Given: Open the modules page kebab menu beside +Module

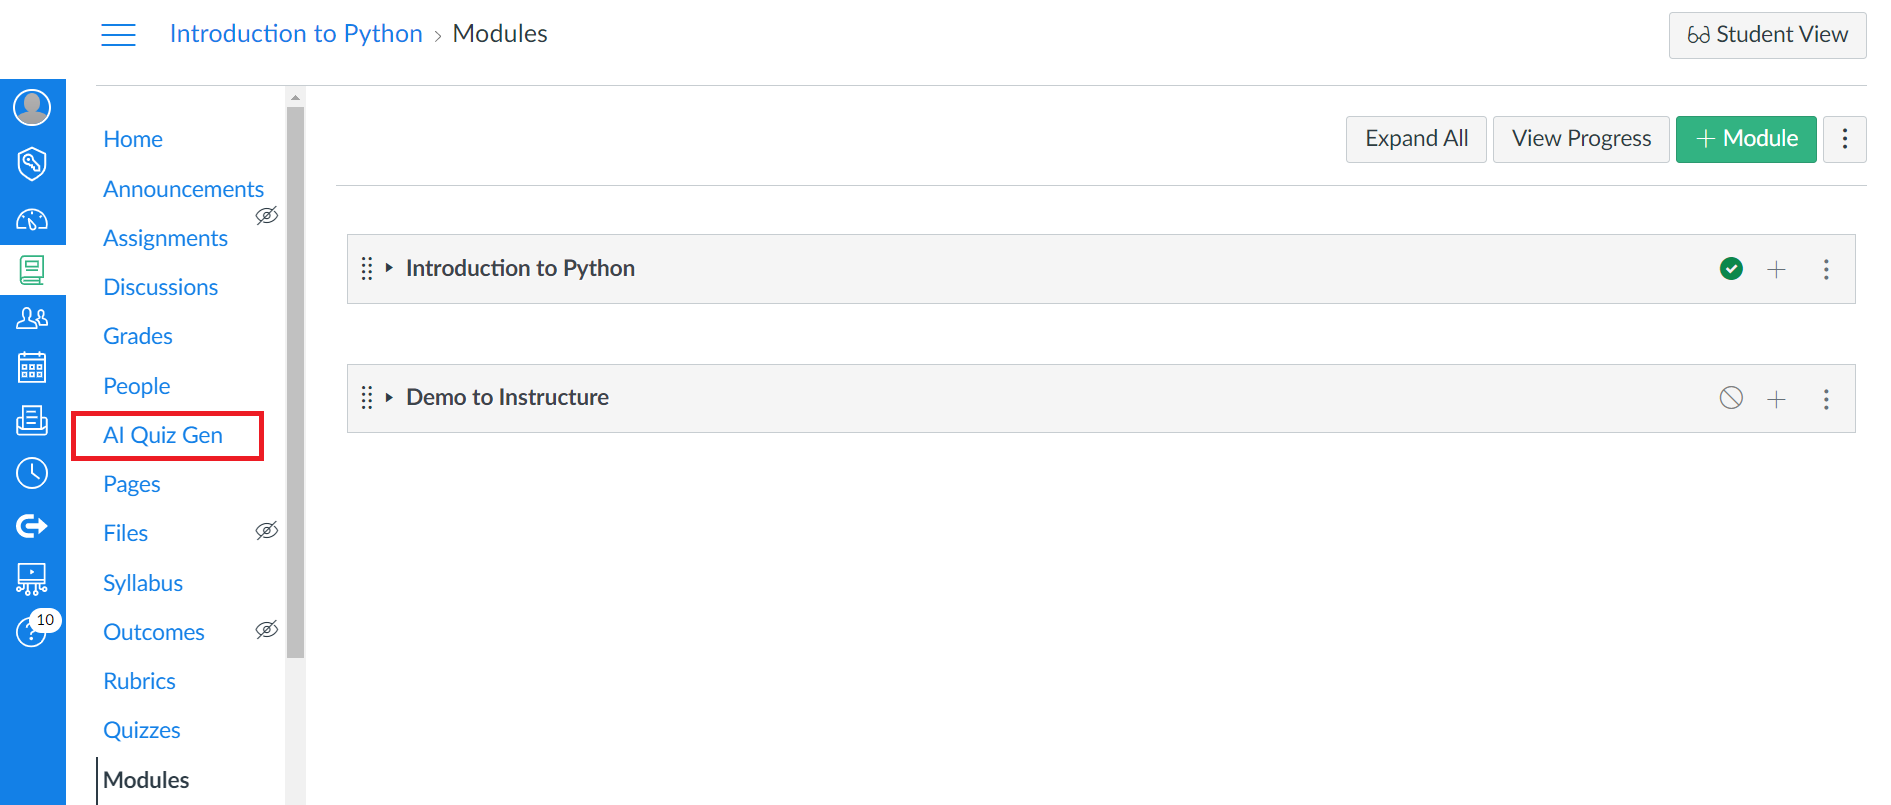Looking at the screenshot, I should click(1845, 139).
